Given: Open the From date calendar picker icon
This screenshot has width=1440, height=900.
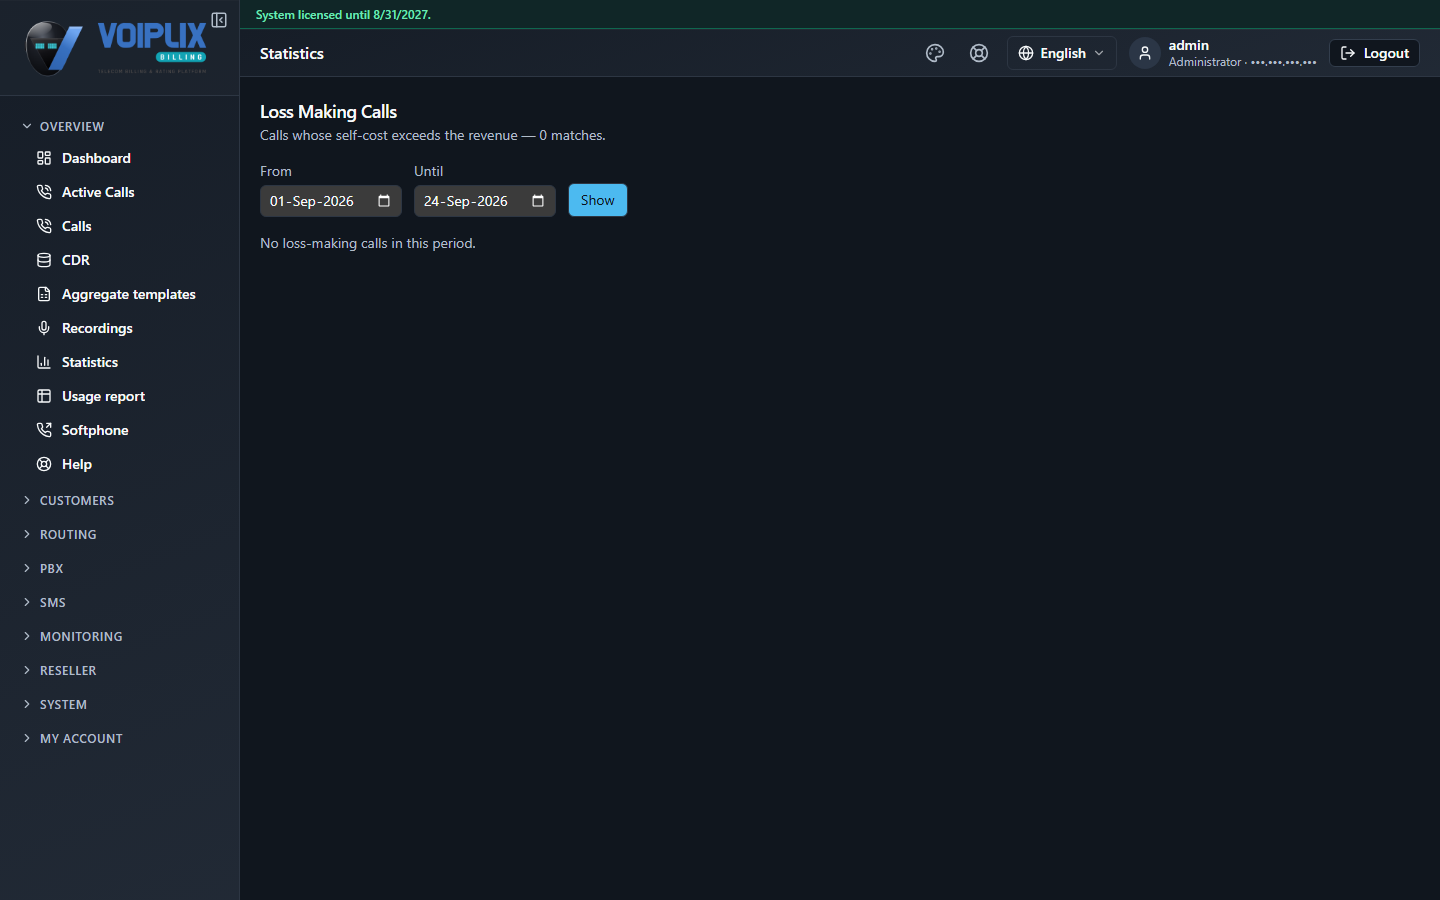Looking at the screenshot, I should coord(384,201).
